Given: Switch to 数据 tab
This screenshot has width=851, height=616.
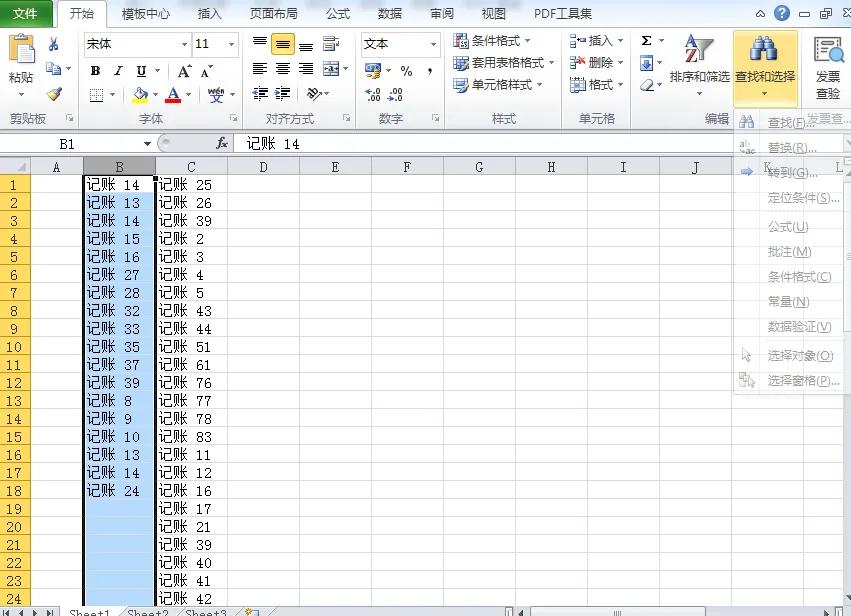Looking at the screenshot, I should 390,14.
